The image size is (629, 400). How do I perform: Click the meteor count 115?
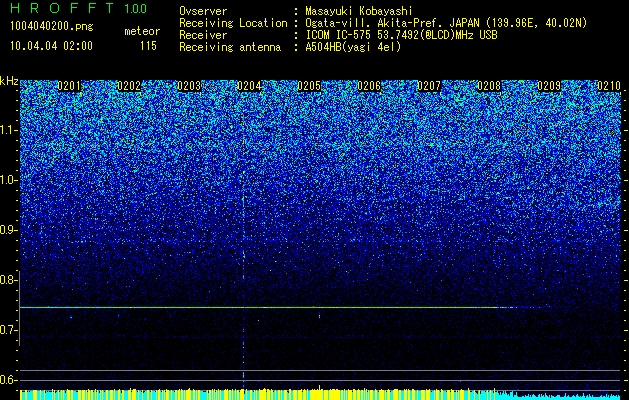[148, 46]
